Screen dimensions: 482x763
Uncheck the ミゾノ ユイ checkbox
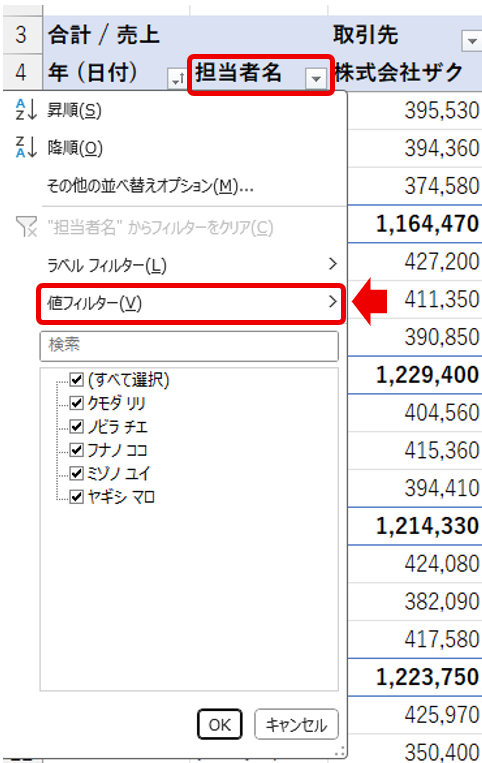pos(77,473)
